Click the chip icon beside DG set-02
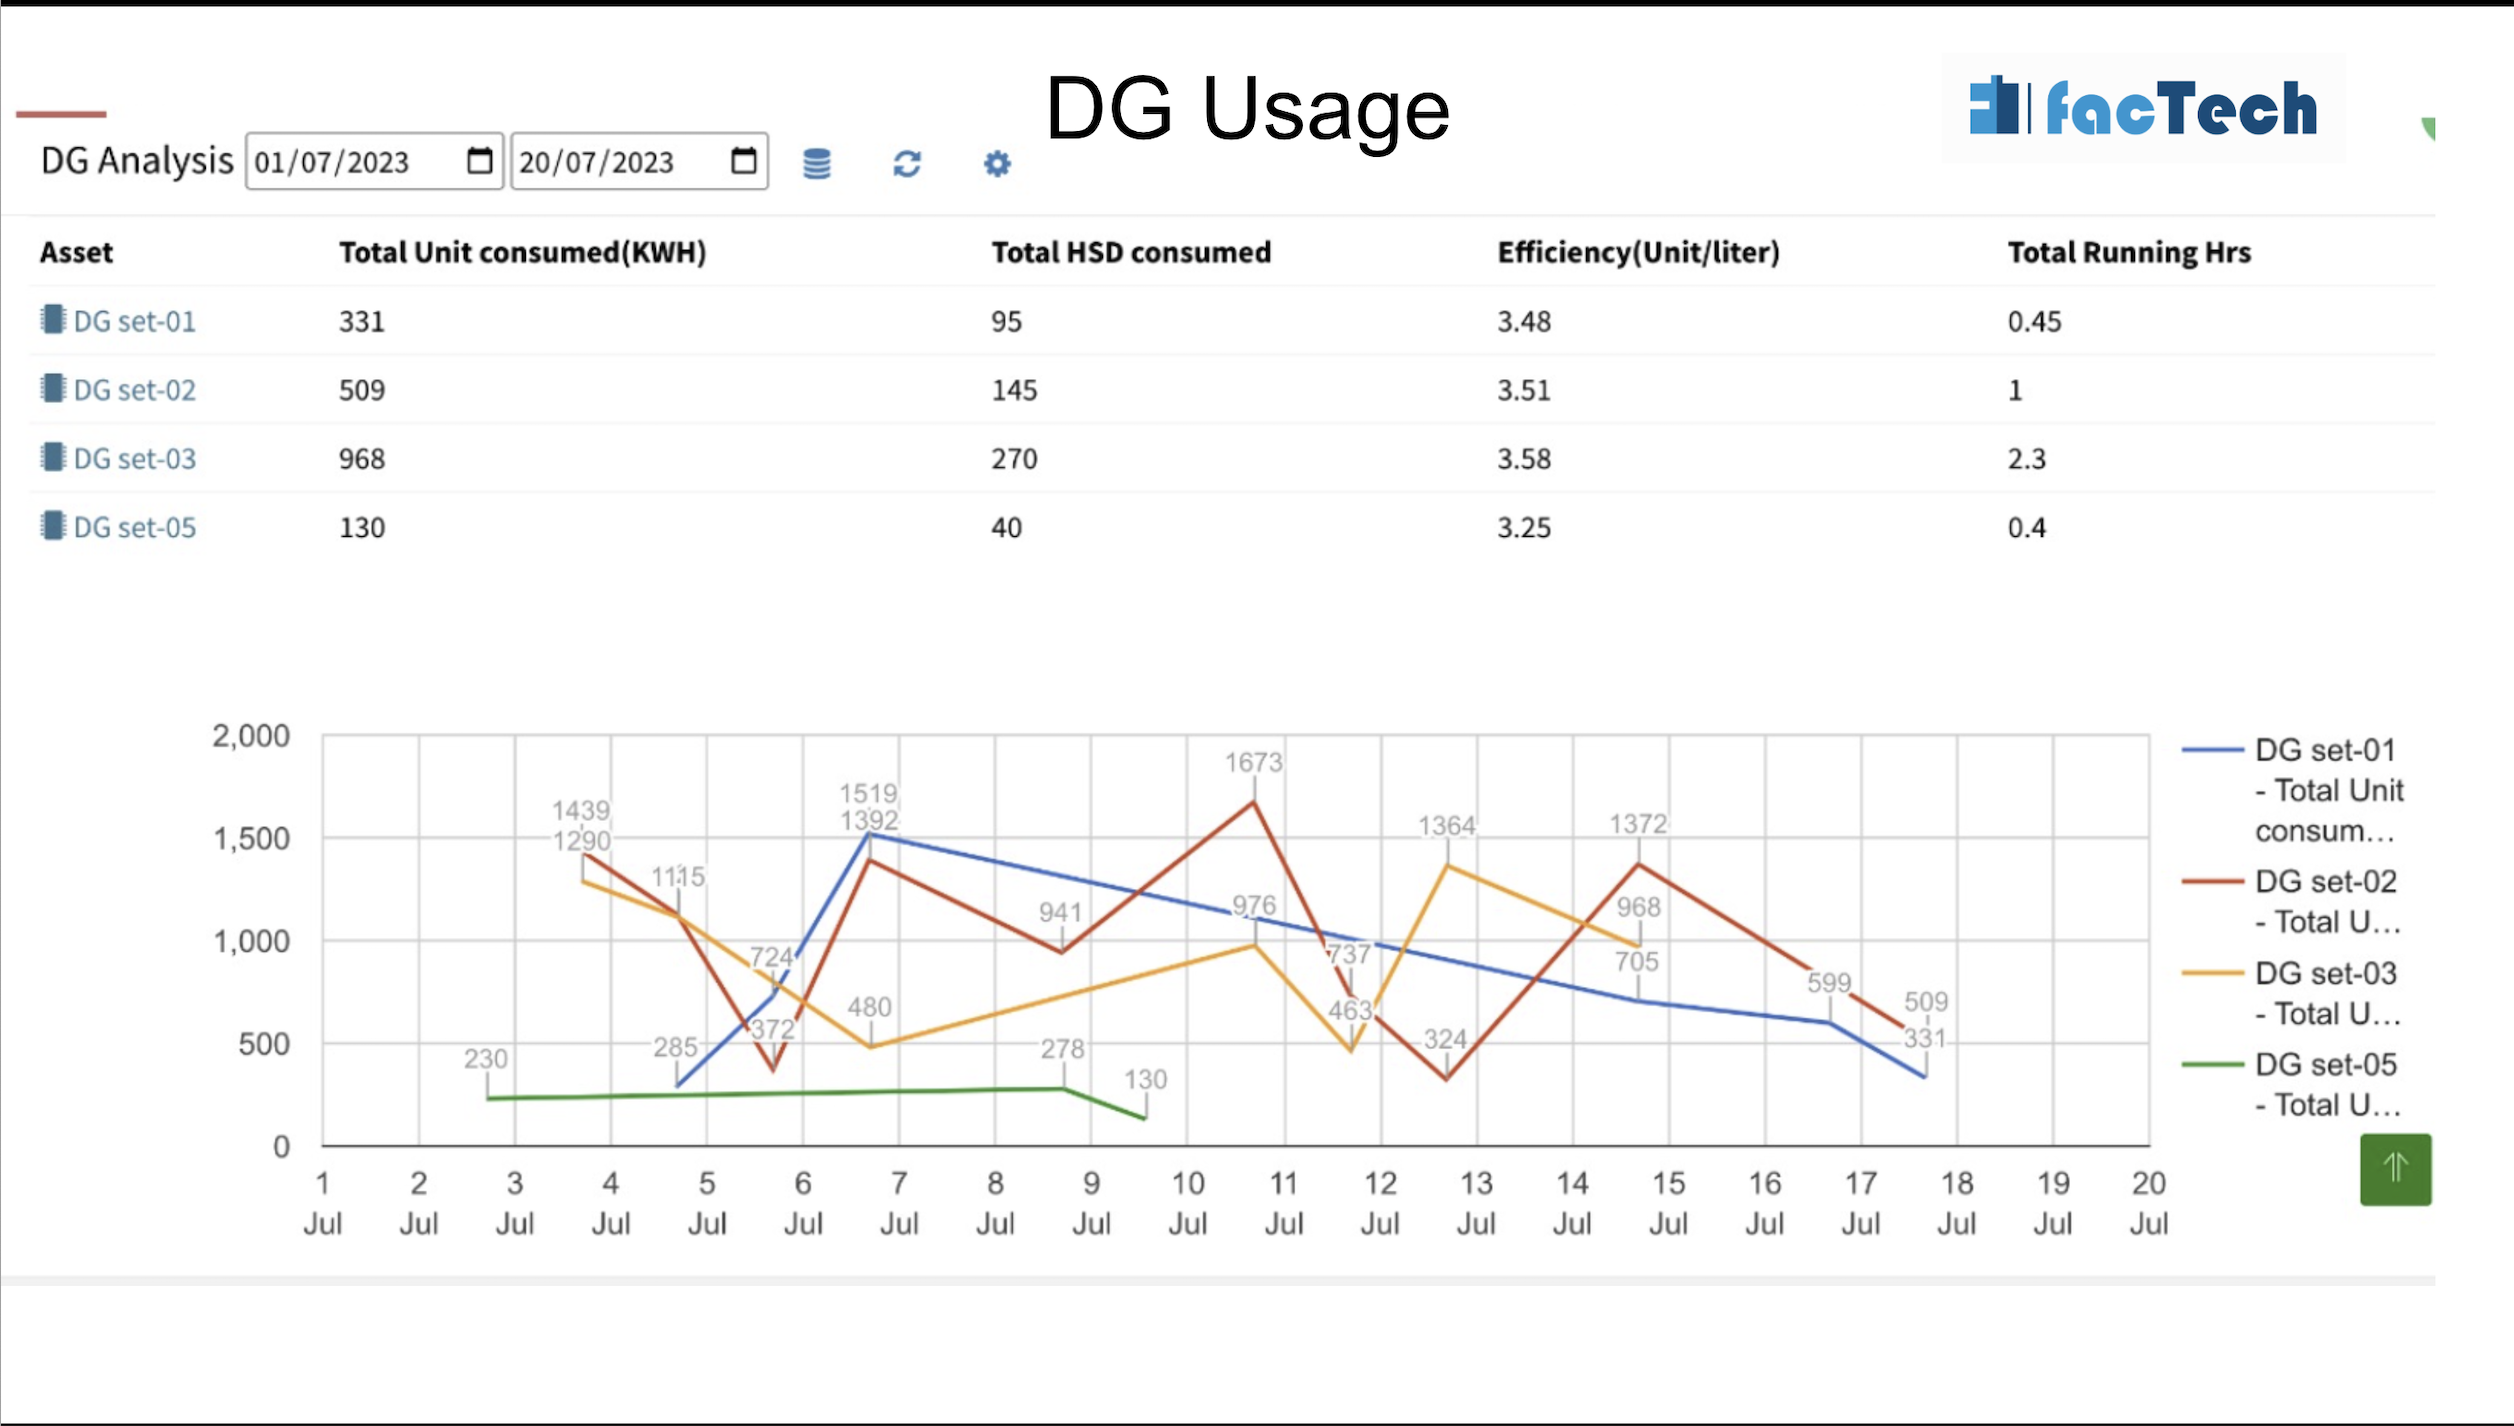Screen dimensions: 2514x1426 [x=52, y=389]
